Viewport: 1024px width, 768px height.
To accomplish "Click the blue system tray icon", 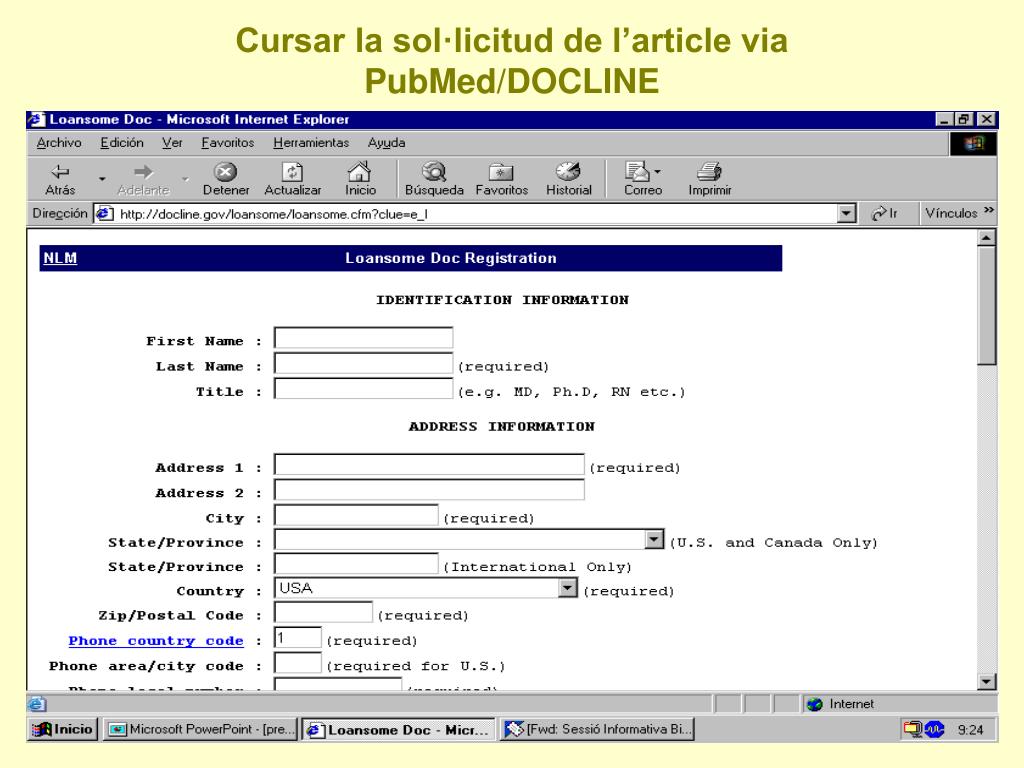I will 935,729.
